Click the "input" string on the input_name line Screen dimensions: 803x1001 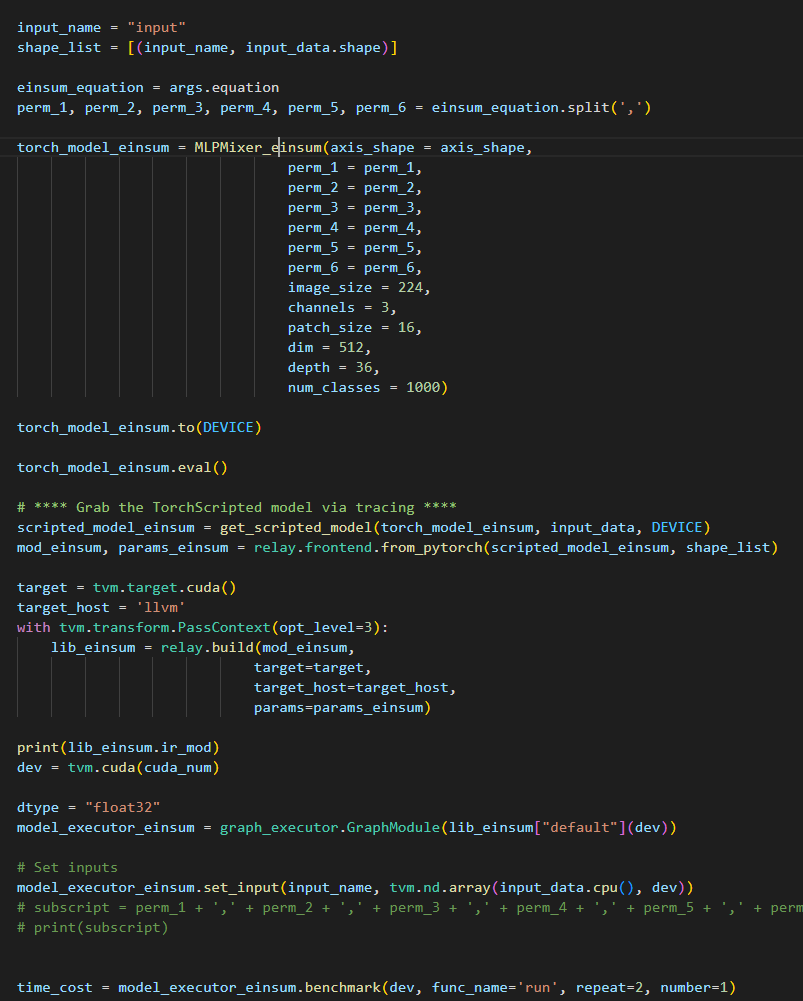(156, 27)
